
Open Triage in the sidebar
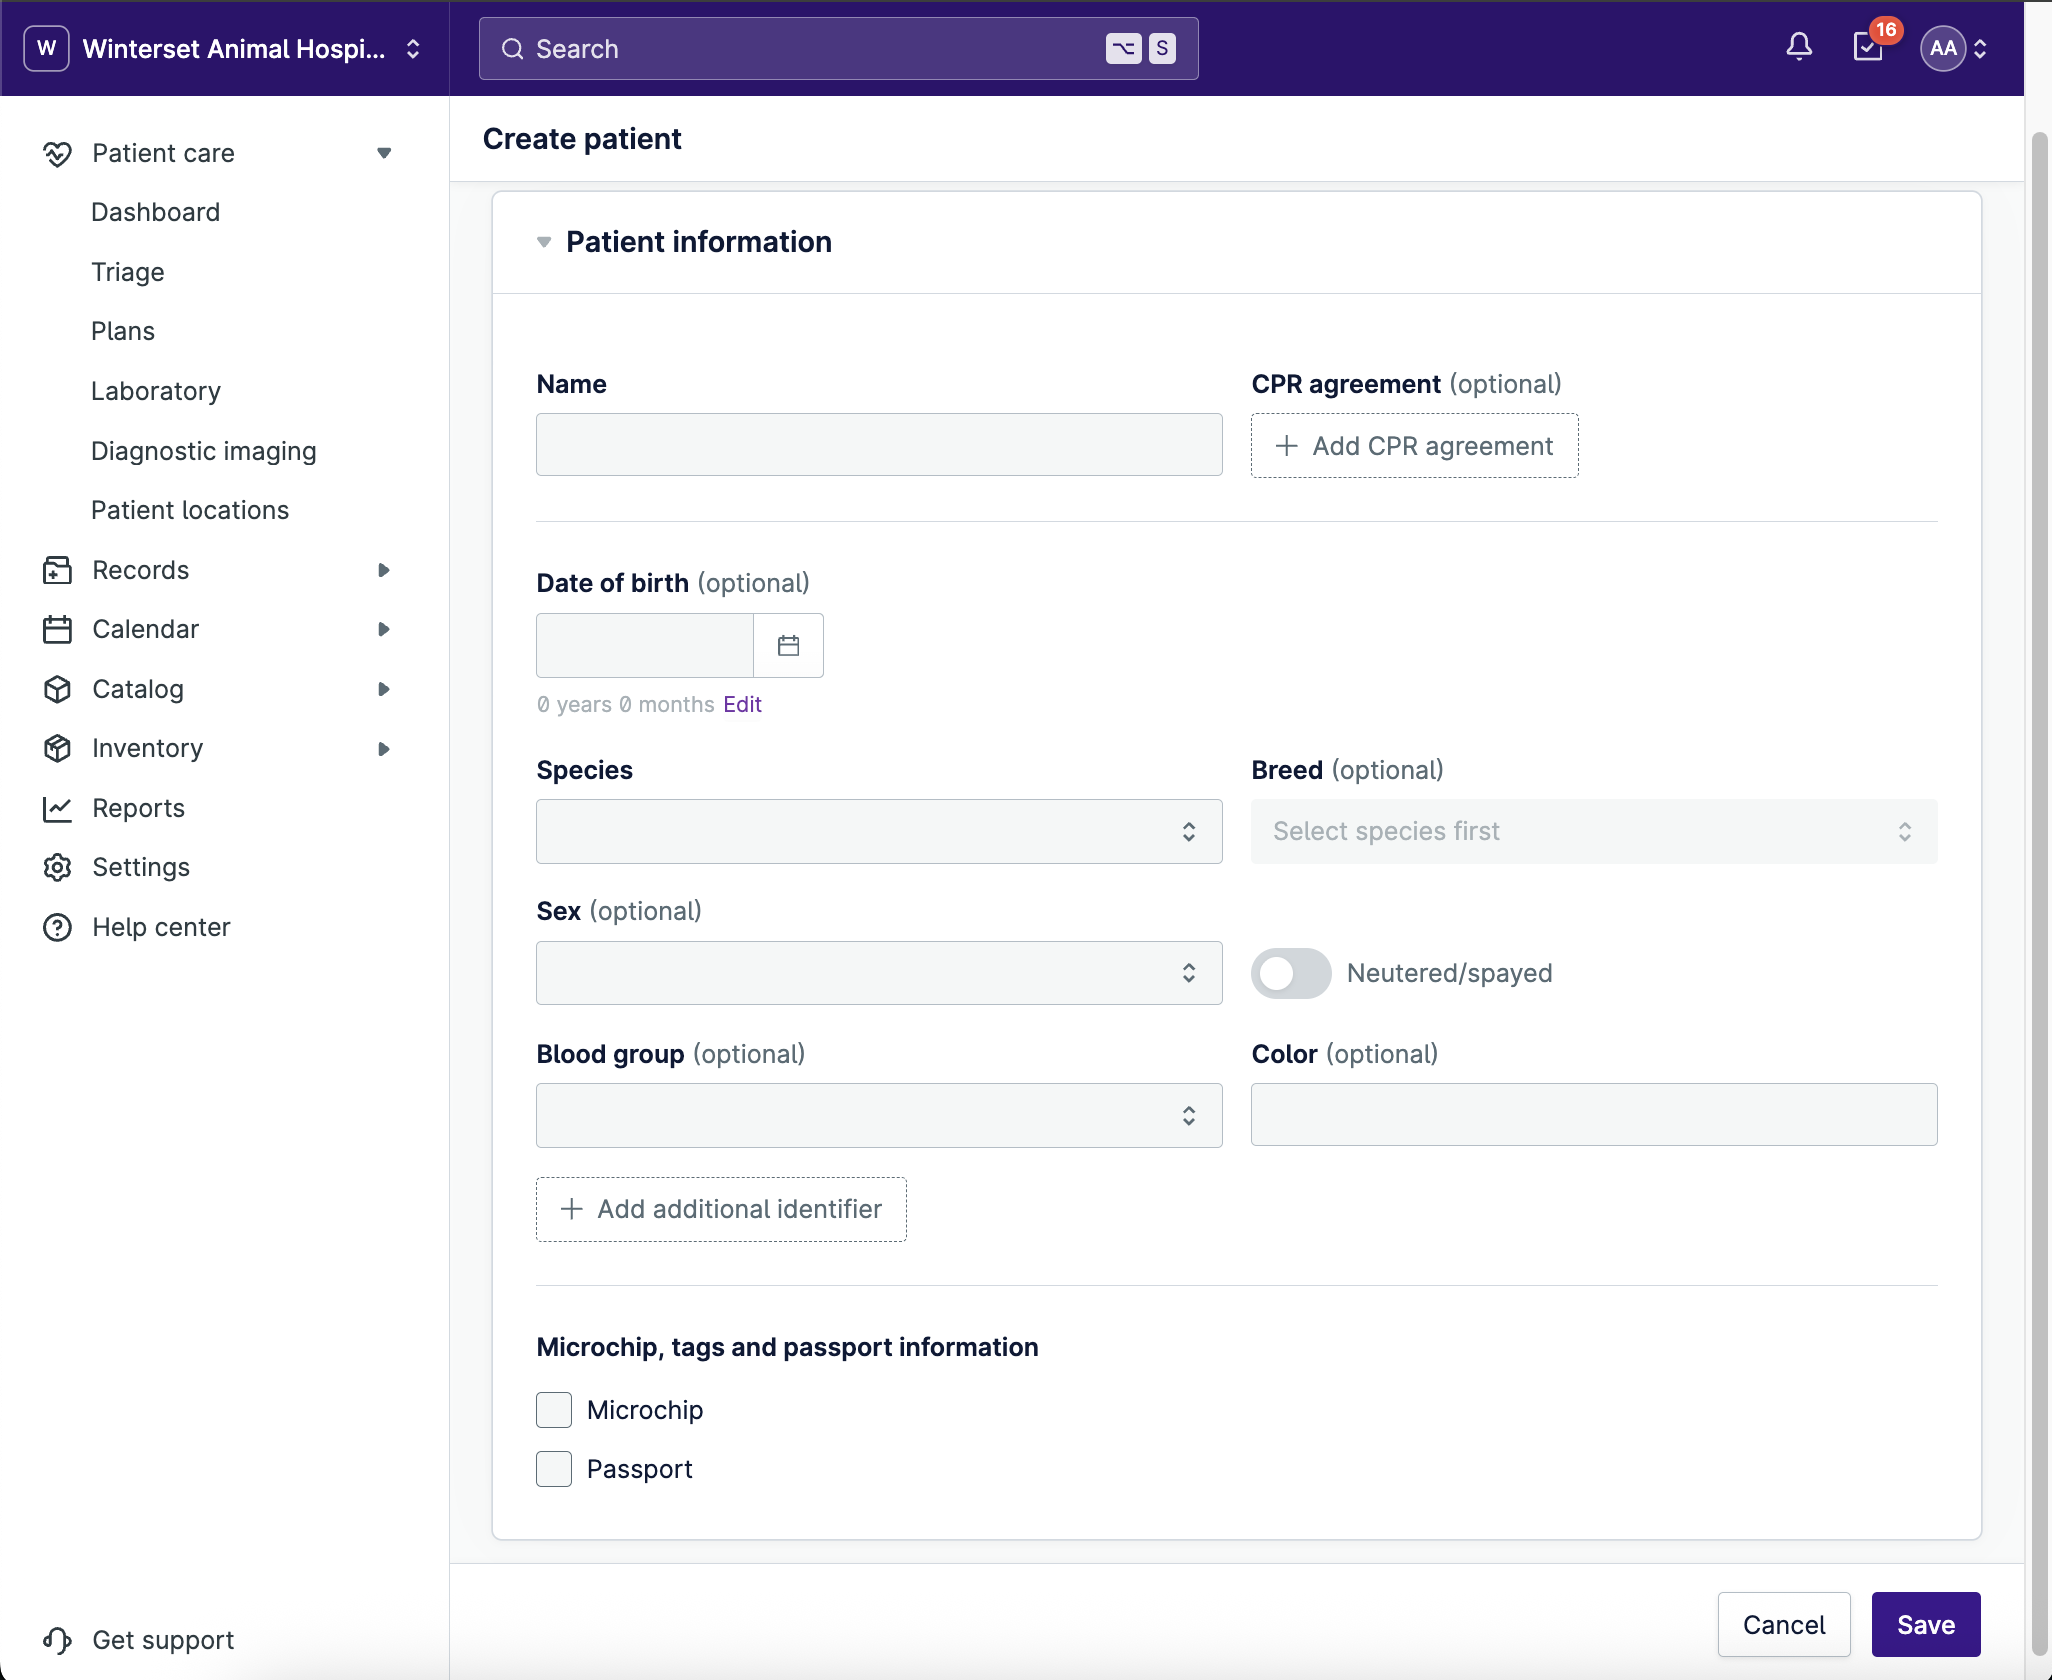pyautogui.click(x=127, y=272)
